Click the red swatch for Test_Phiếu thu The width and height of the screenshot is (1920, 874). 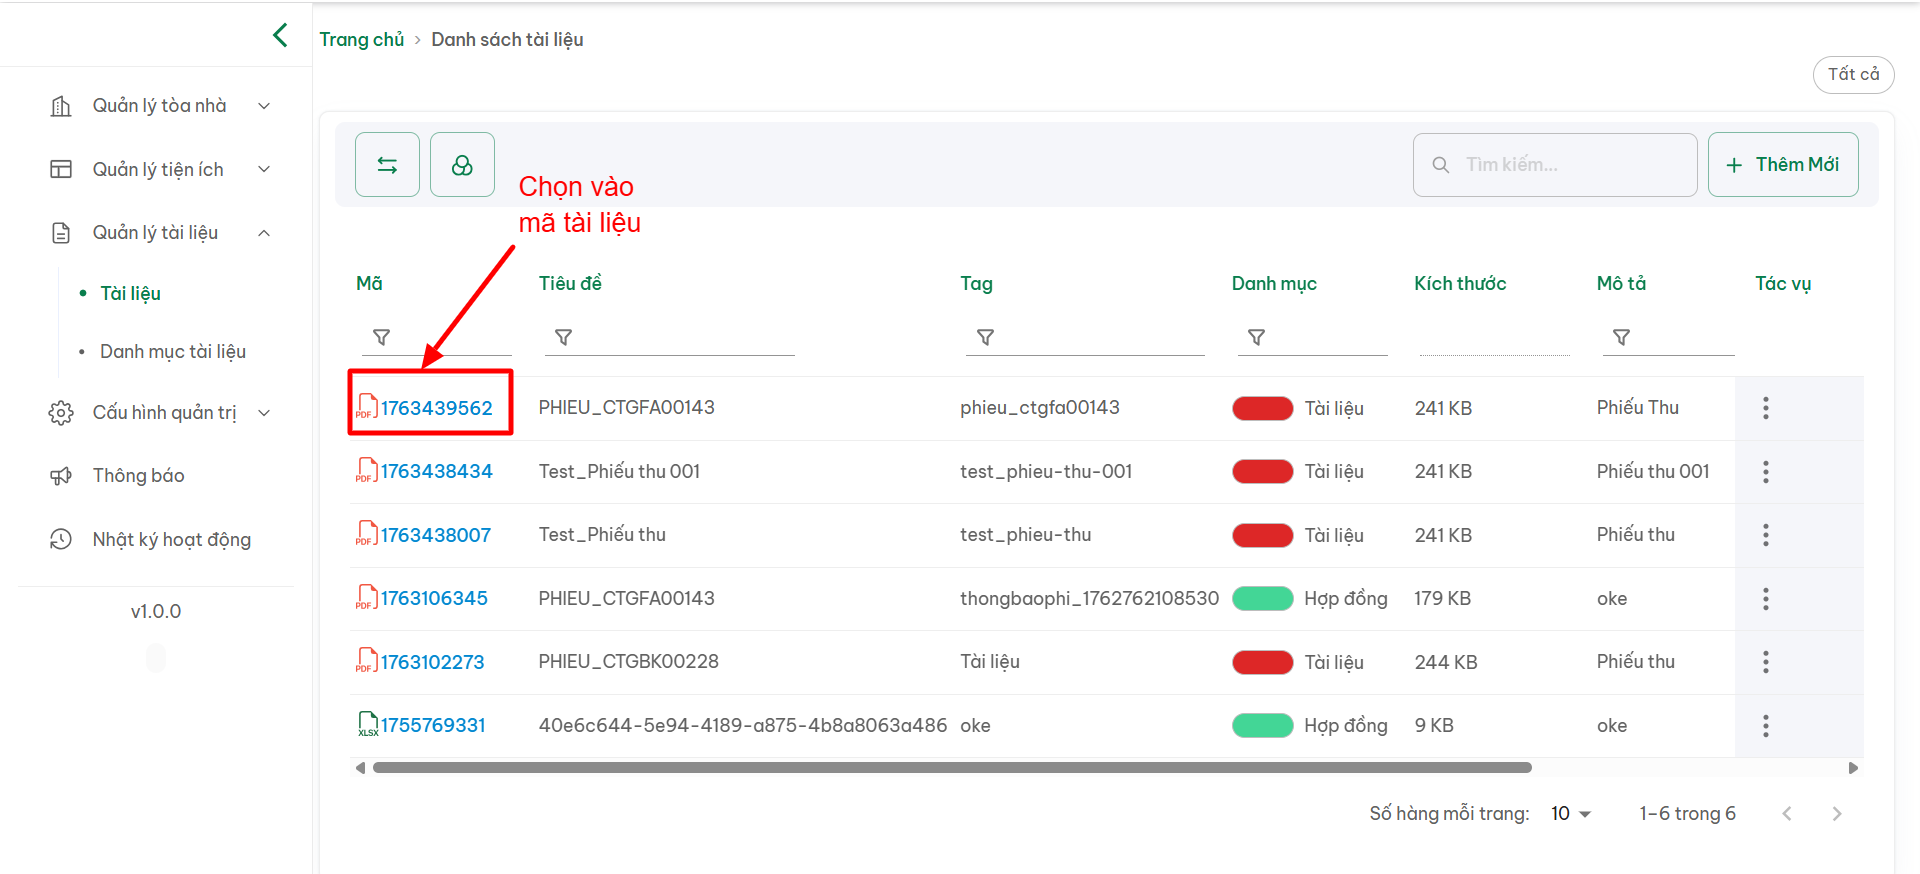click(1262, 535)
